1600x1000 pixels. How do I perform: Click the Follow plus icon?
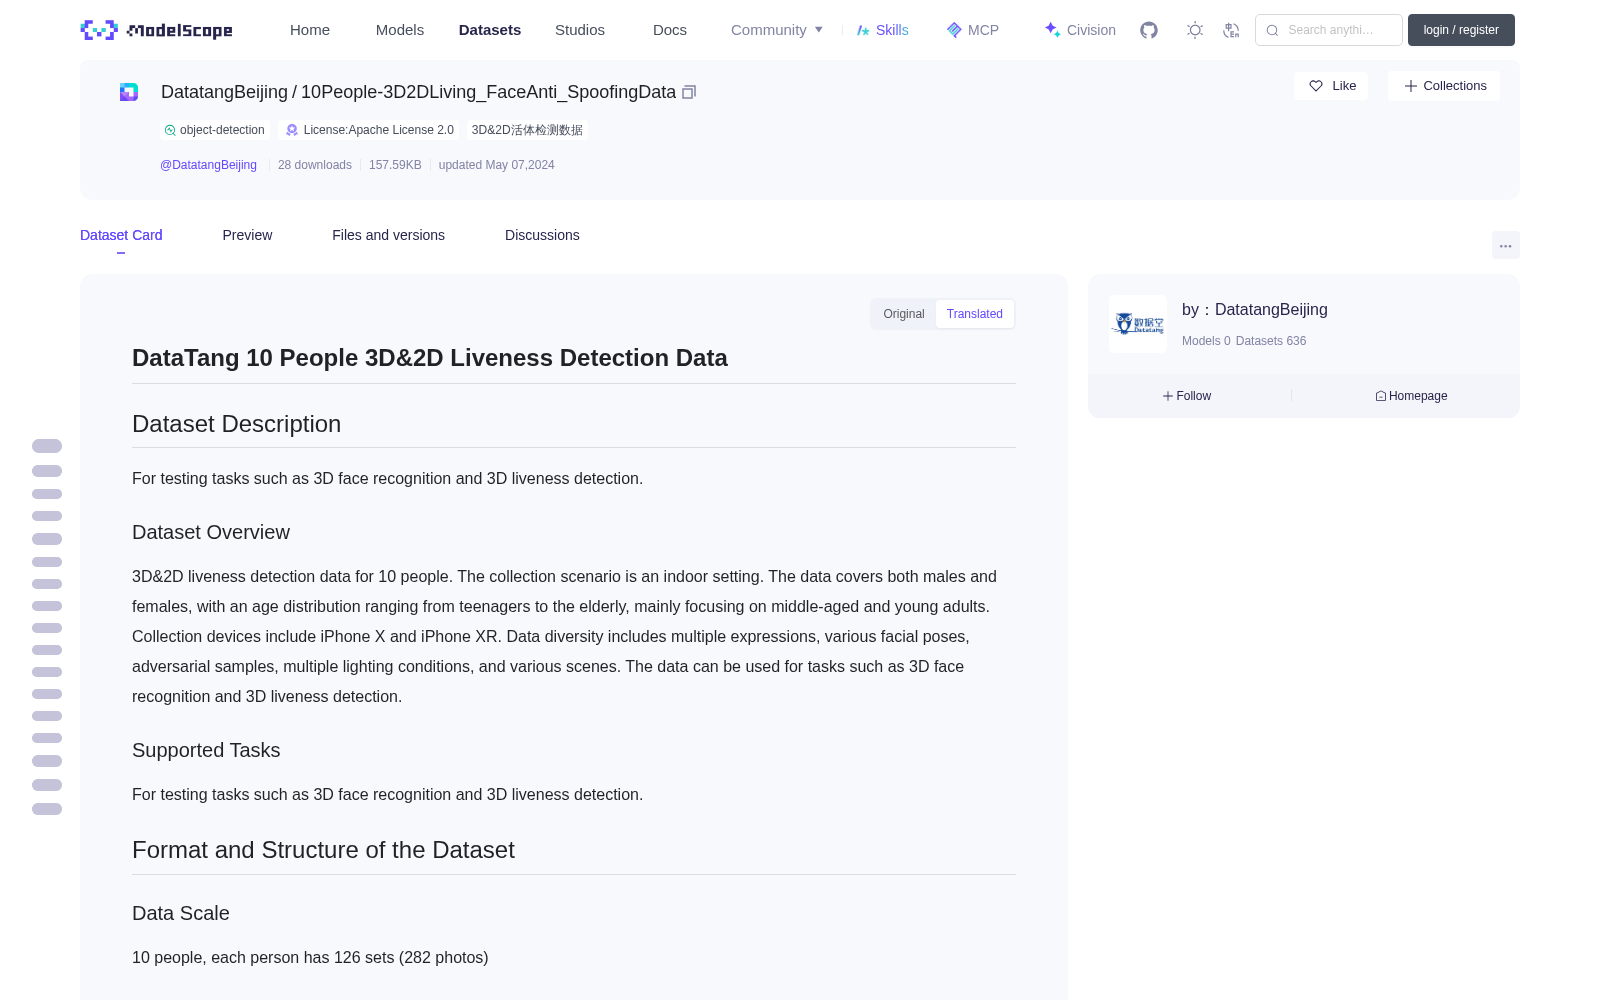[x=1168, y=396]
